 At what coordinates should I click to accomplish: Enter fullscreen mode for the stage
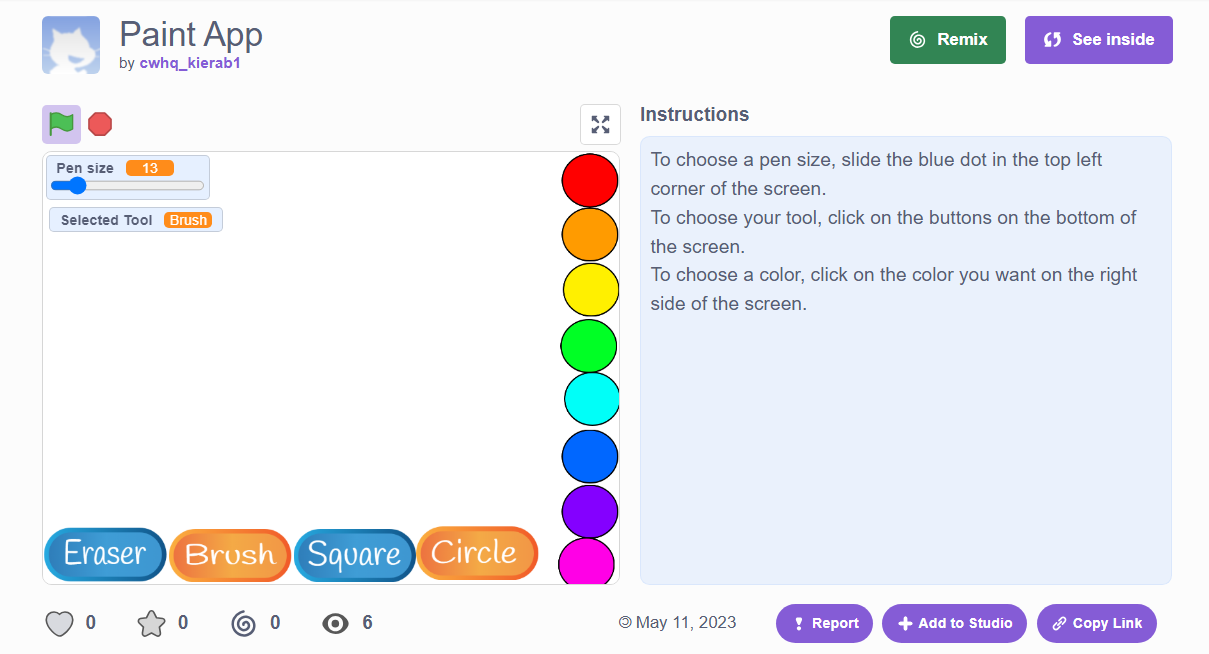pos(600,124)
